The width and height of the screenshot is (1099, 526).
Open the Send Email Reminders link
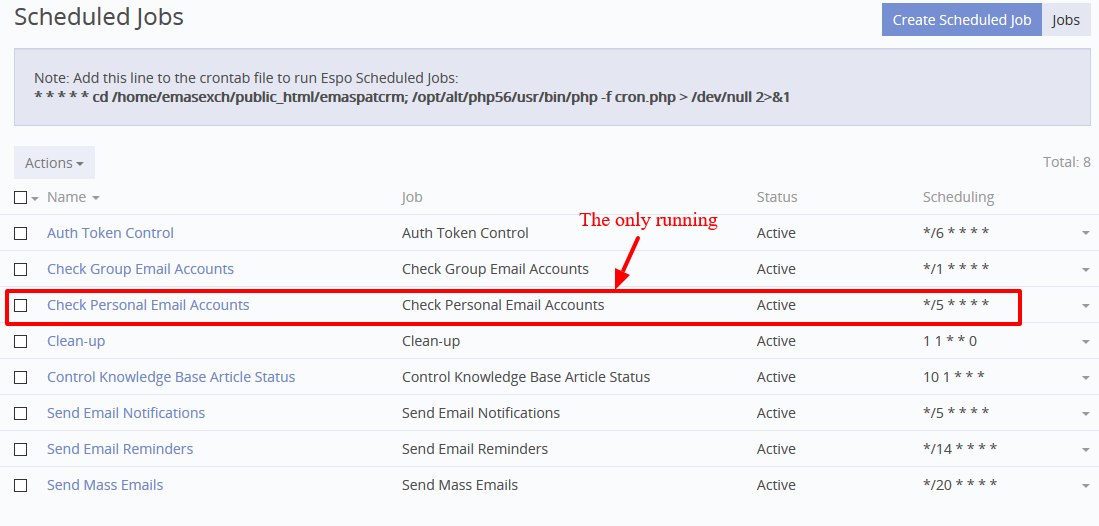pos(120,449)
